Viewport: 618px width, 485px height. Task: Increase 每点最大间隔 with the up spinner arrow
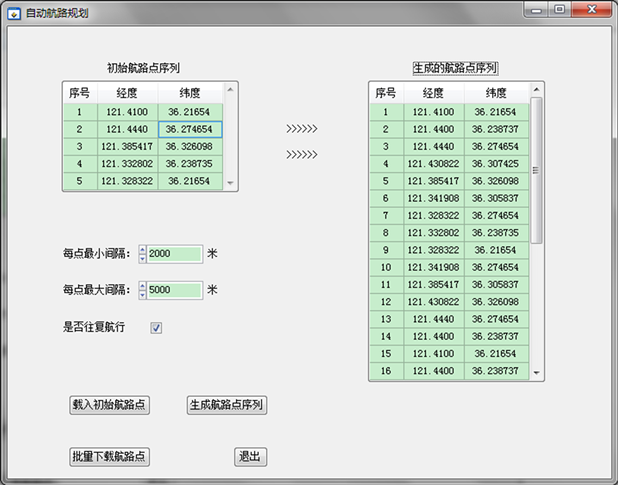pyautogui.click(x=142, y=285)
